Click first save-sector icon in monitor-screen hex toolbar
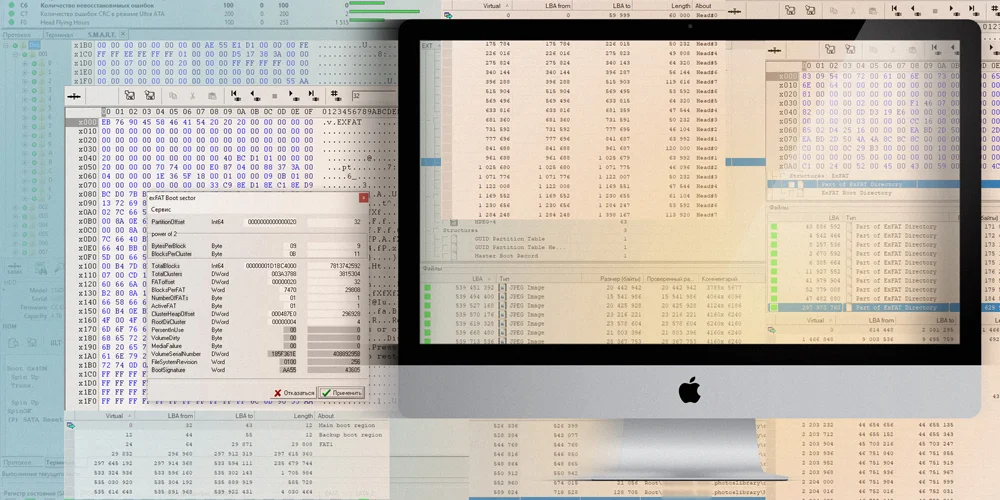1000x500 pixels. click(x=830, y=49)
